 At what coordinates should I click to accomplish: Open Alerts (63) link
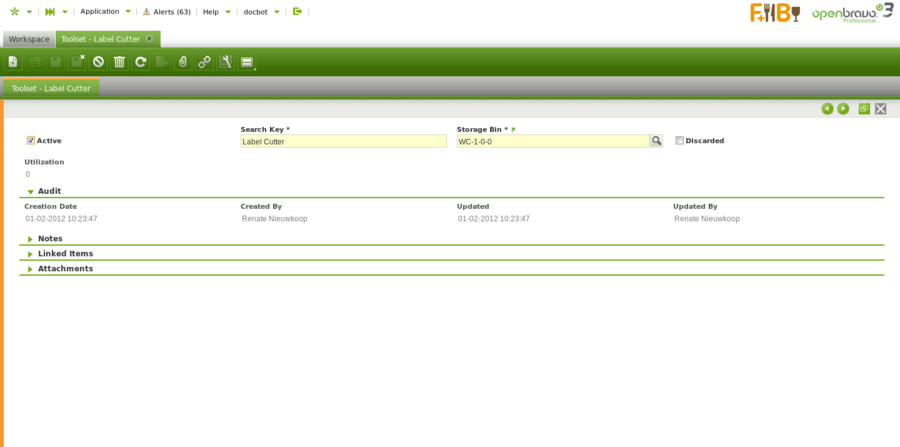click(166, 11)
